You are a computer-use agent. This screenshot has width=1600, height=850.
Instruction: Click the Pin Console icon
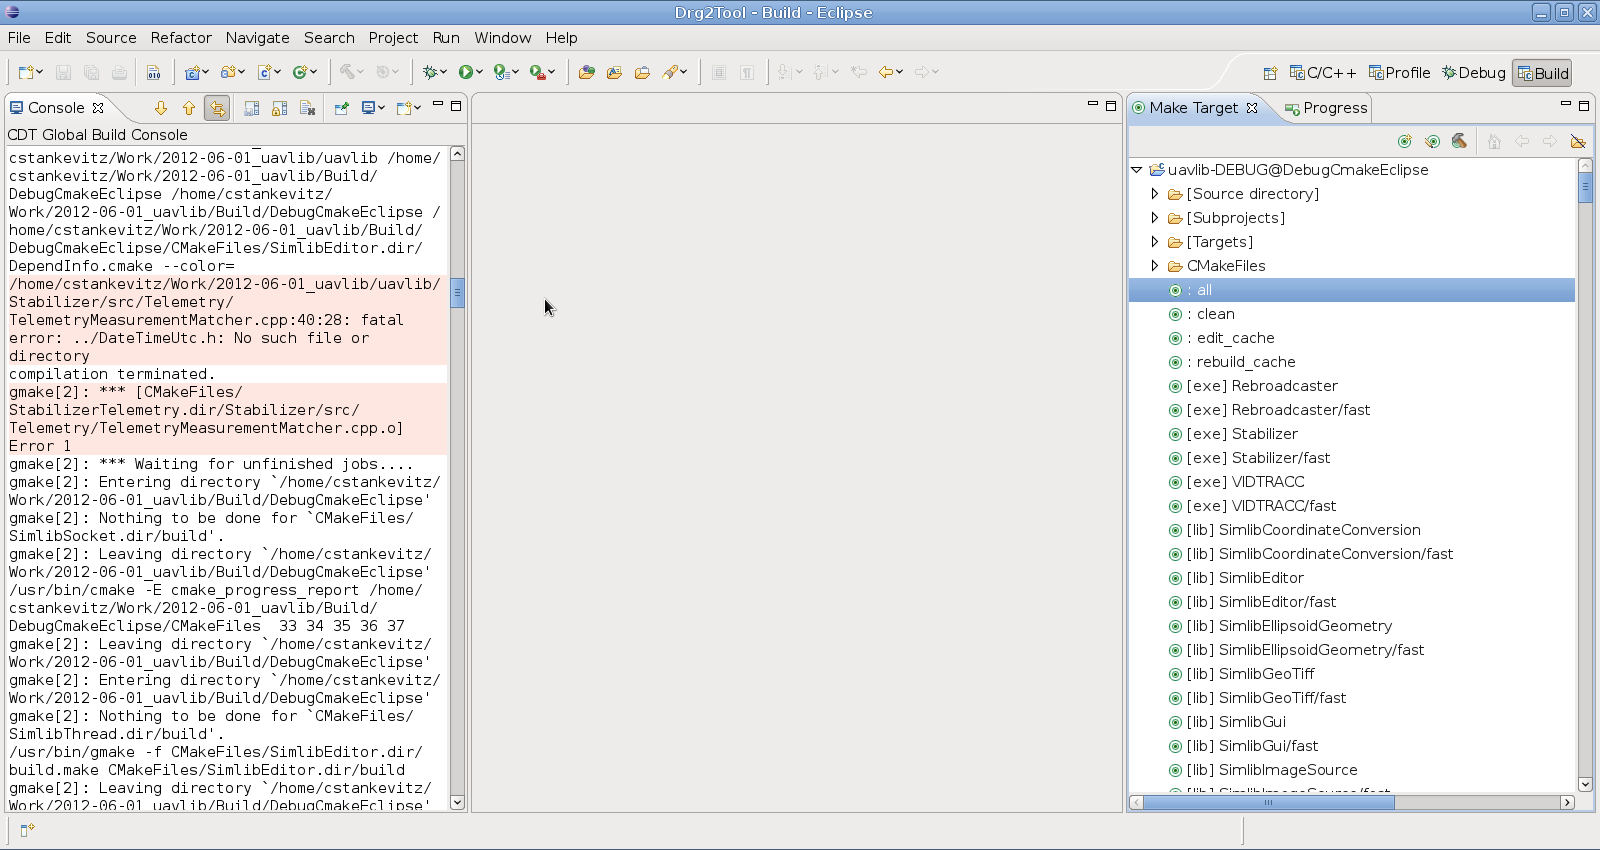342,108
